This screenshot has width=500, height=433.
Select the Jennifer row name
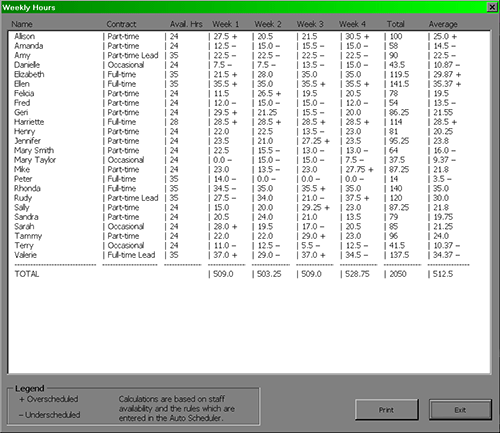pyautogui.click(x=27, y=141)
